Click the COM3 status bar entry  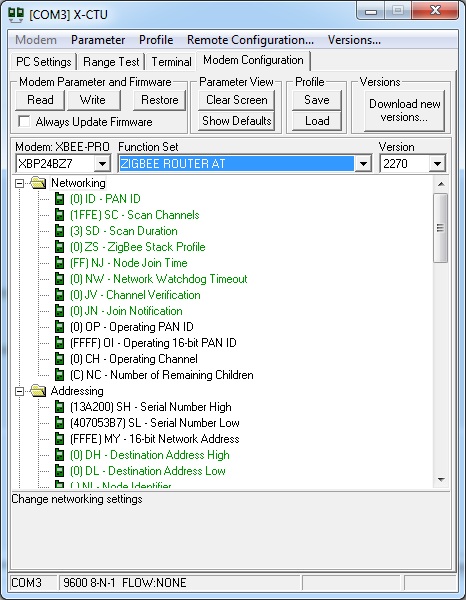coord(33,583)
